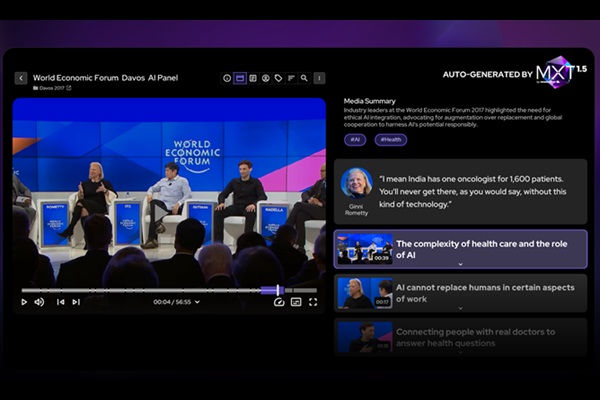Click thumbnail of the 00:39 chapter

[365, 249]
